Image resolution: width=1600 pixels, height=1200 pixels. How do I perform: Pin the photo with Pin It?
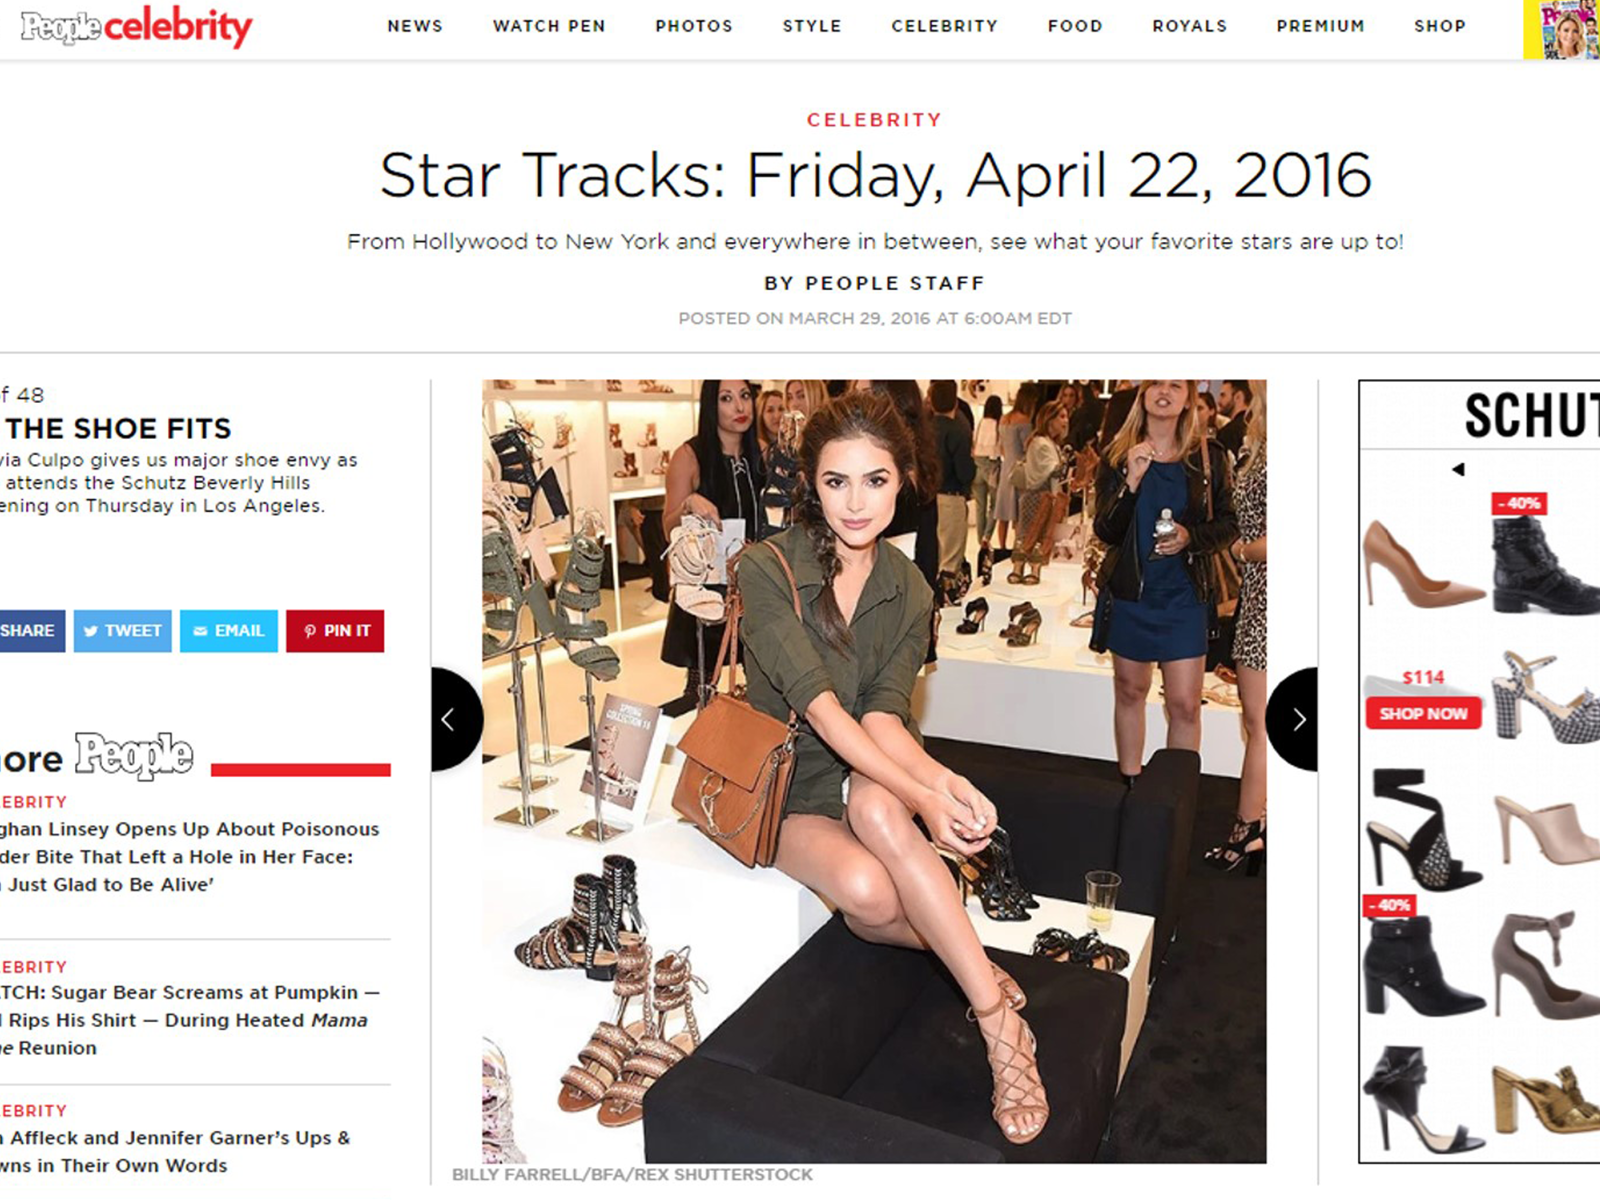click(x=335, y=631)
